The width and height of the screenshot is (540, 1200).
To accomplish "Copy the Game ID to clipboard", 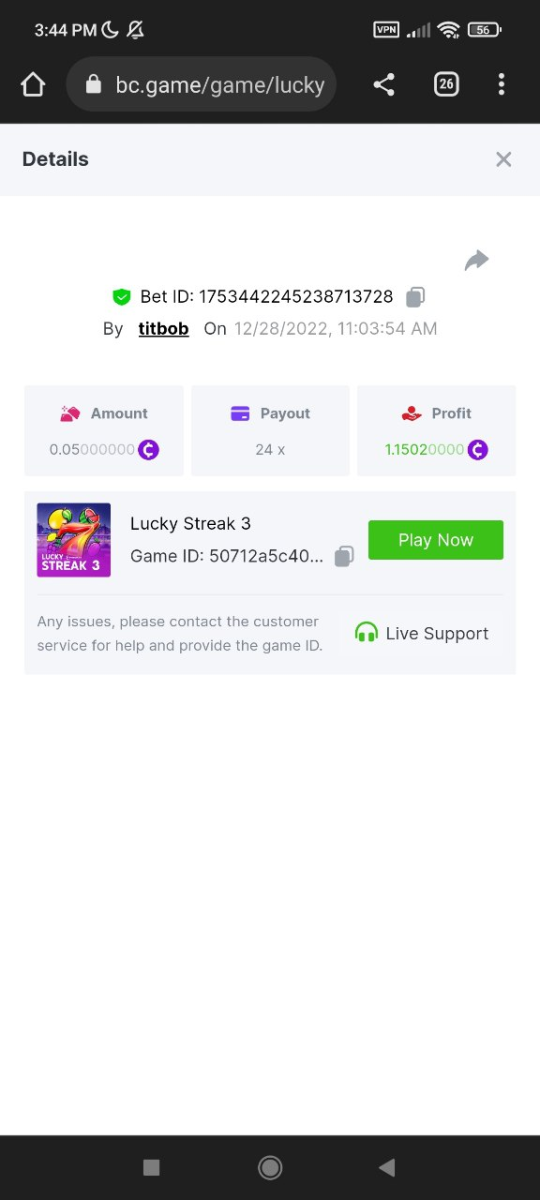I will (x=344, y=557).
